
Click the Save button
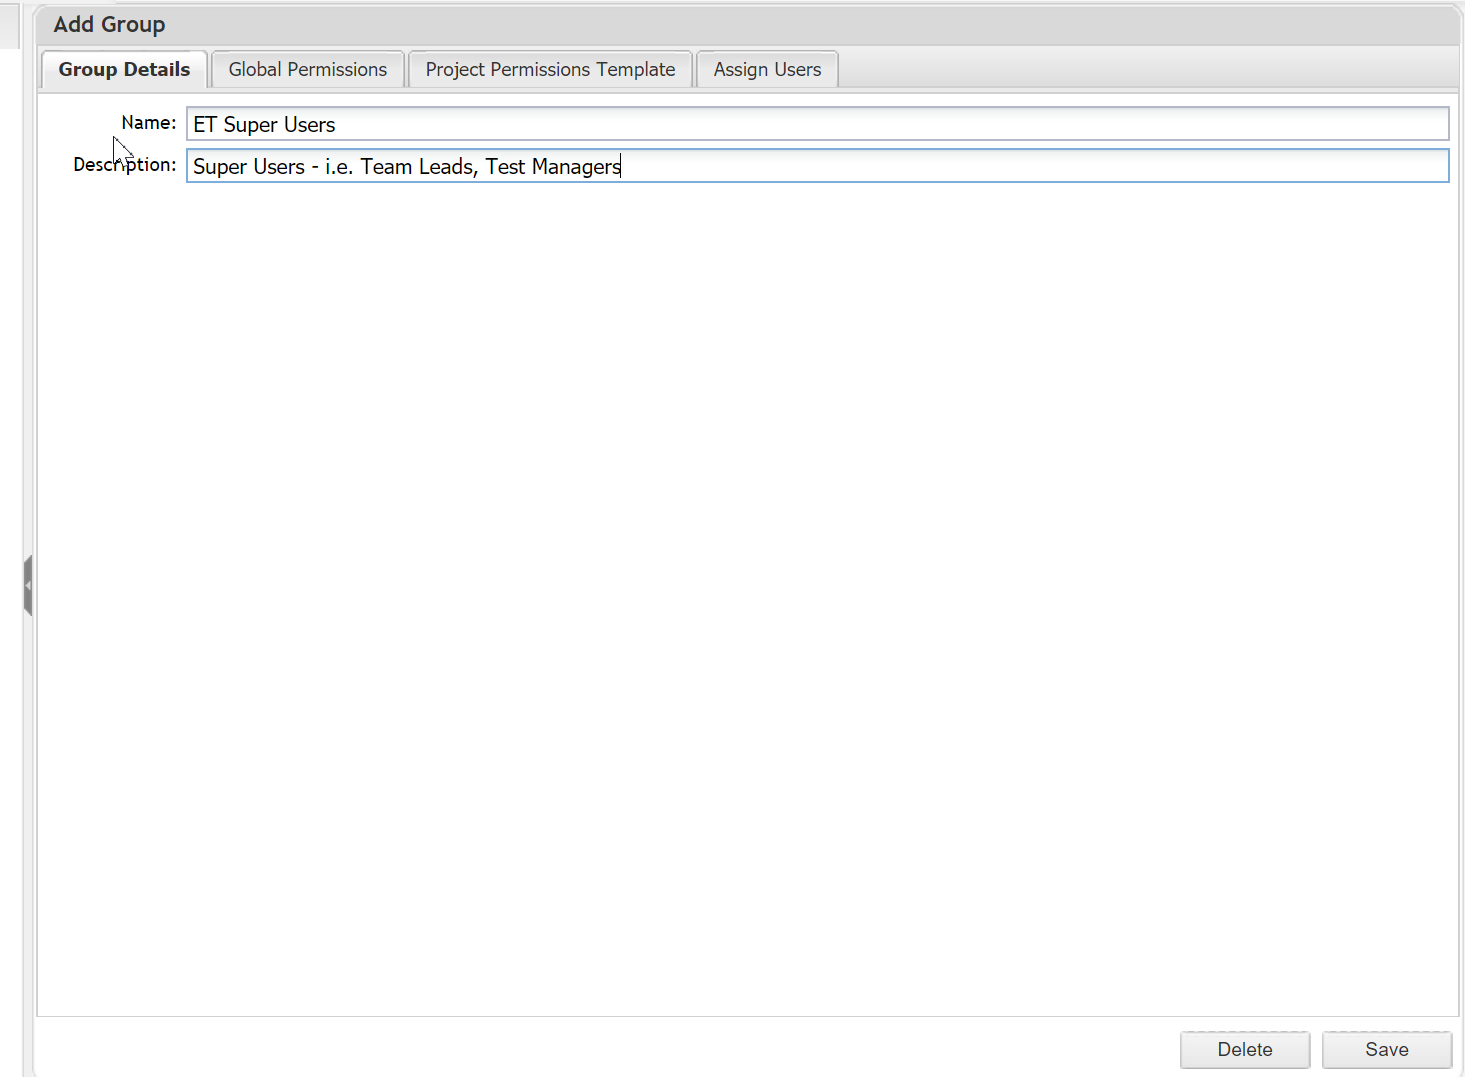(1386, 1049)
